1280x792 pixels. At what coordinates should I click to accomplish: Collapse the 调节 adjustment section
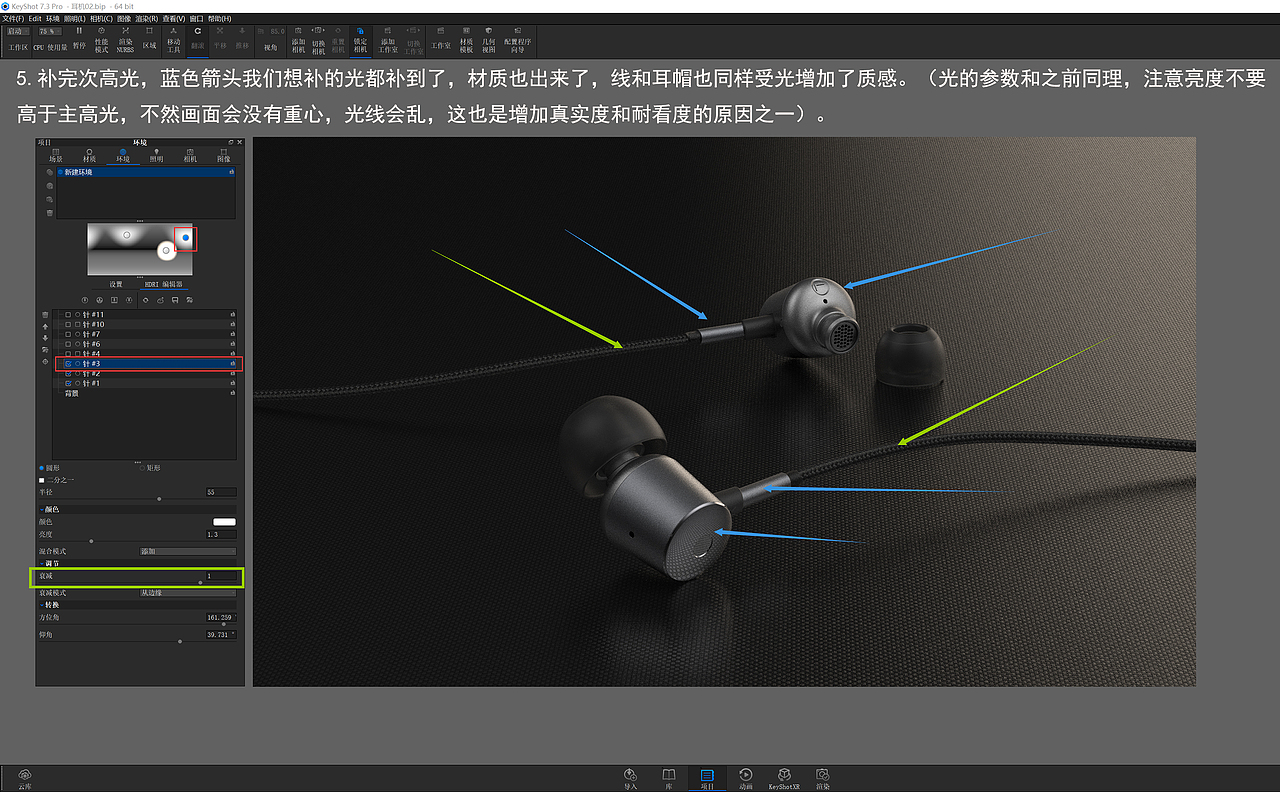pos(42,563)
